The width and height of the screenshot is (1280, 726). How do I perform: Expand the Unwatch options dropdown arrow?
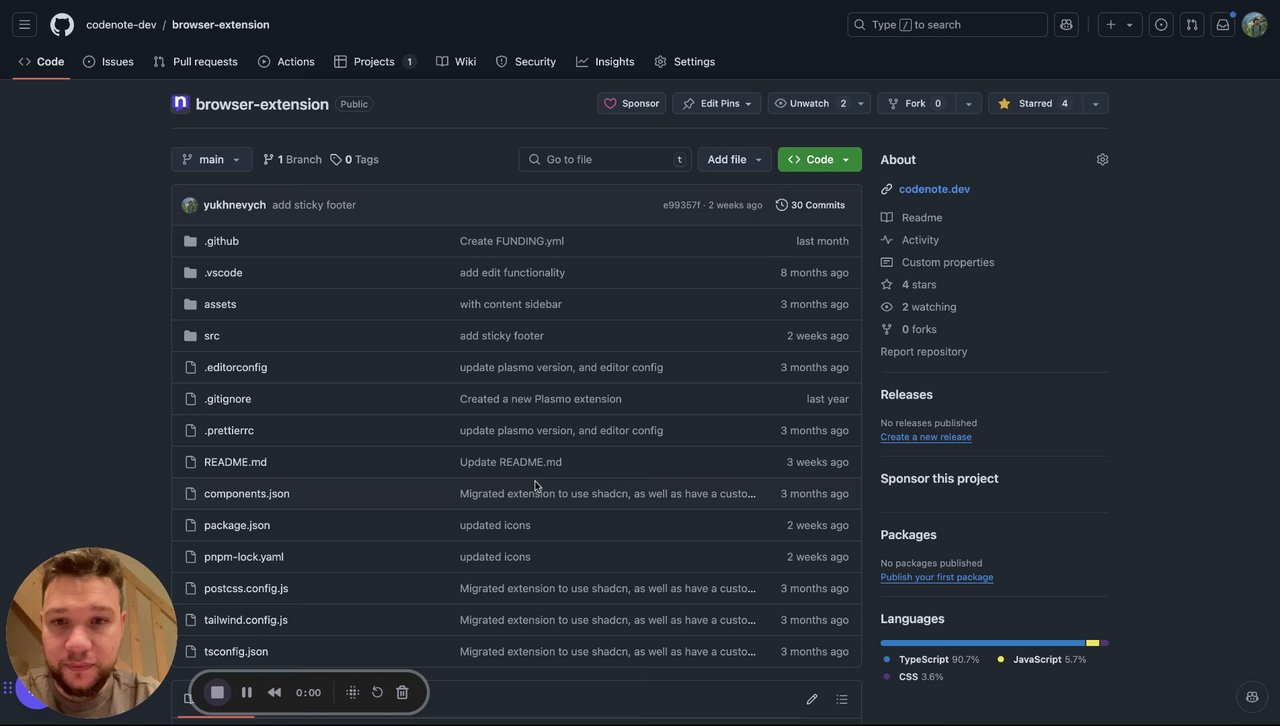[x=861, y=103]
